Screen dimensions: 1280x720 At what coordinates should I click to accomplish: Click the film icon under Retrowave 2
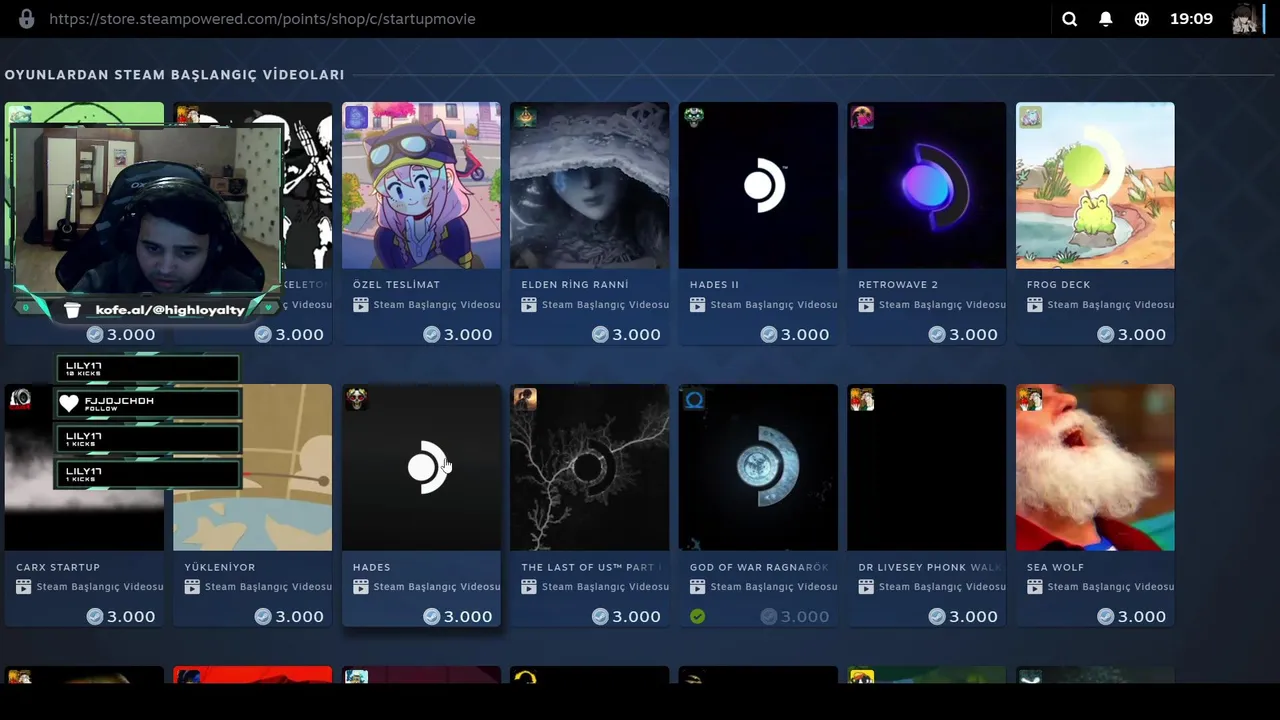866,305
